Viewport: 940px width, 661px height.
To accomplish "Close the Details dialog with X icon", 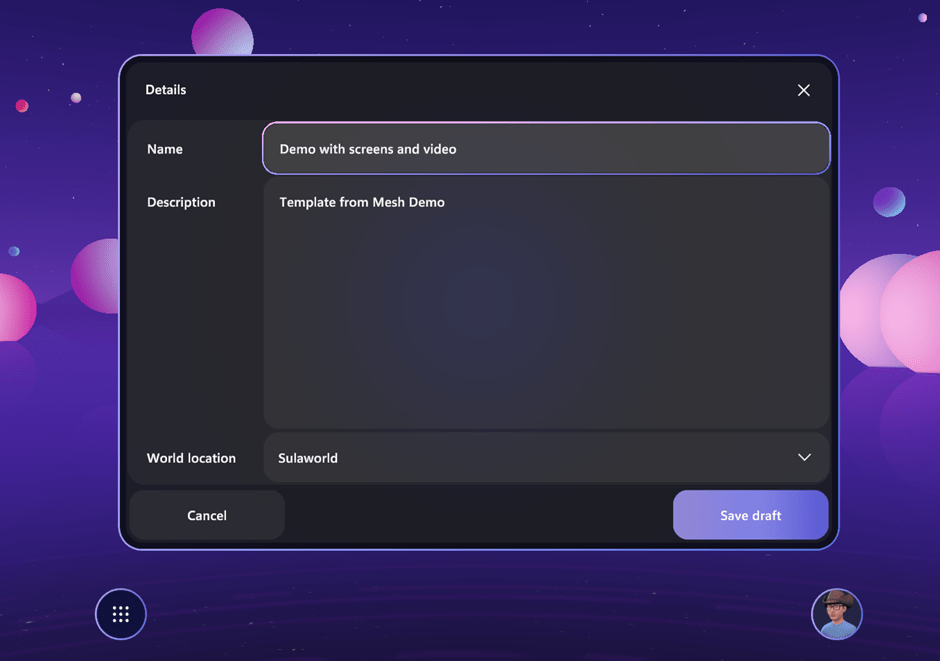I will tap(803, 90).
